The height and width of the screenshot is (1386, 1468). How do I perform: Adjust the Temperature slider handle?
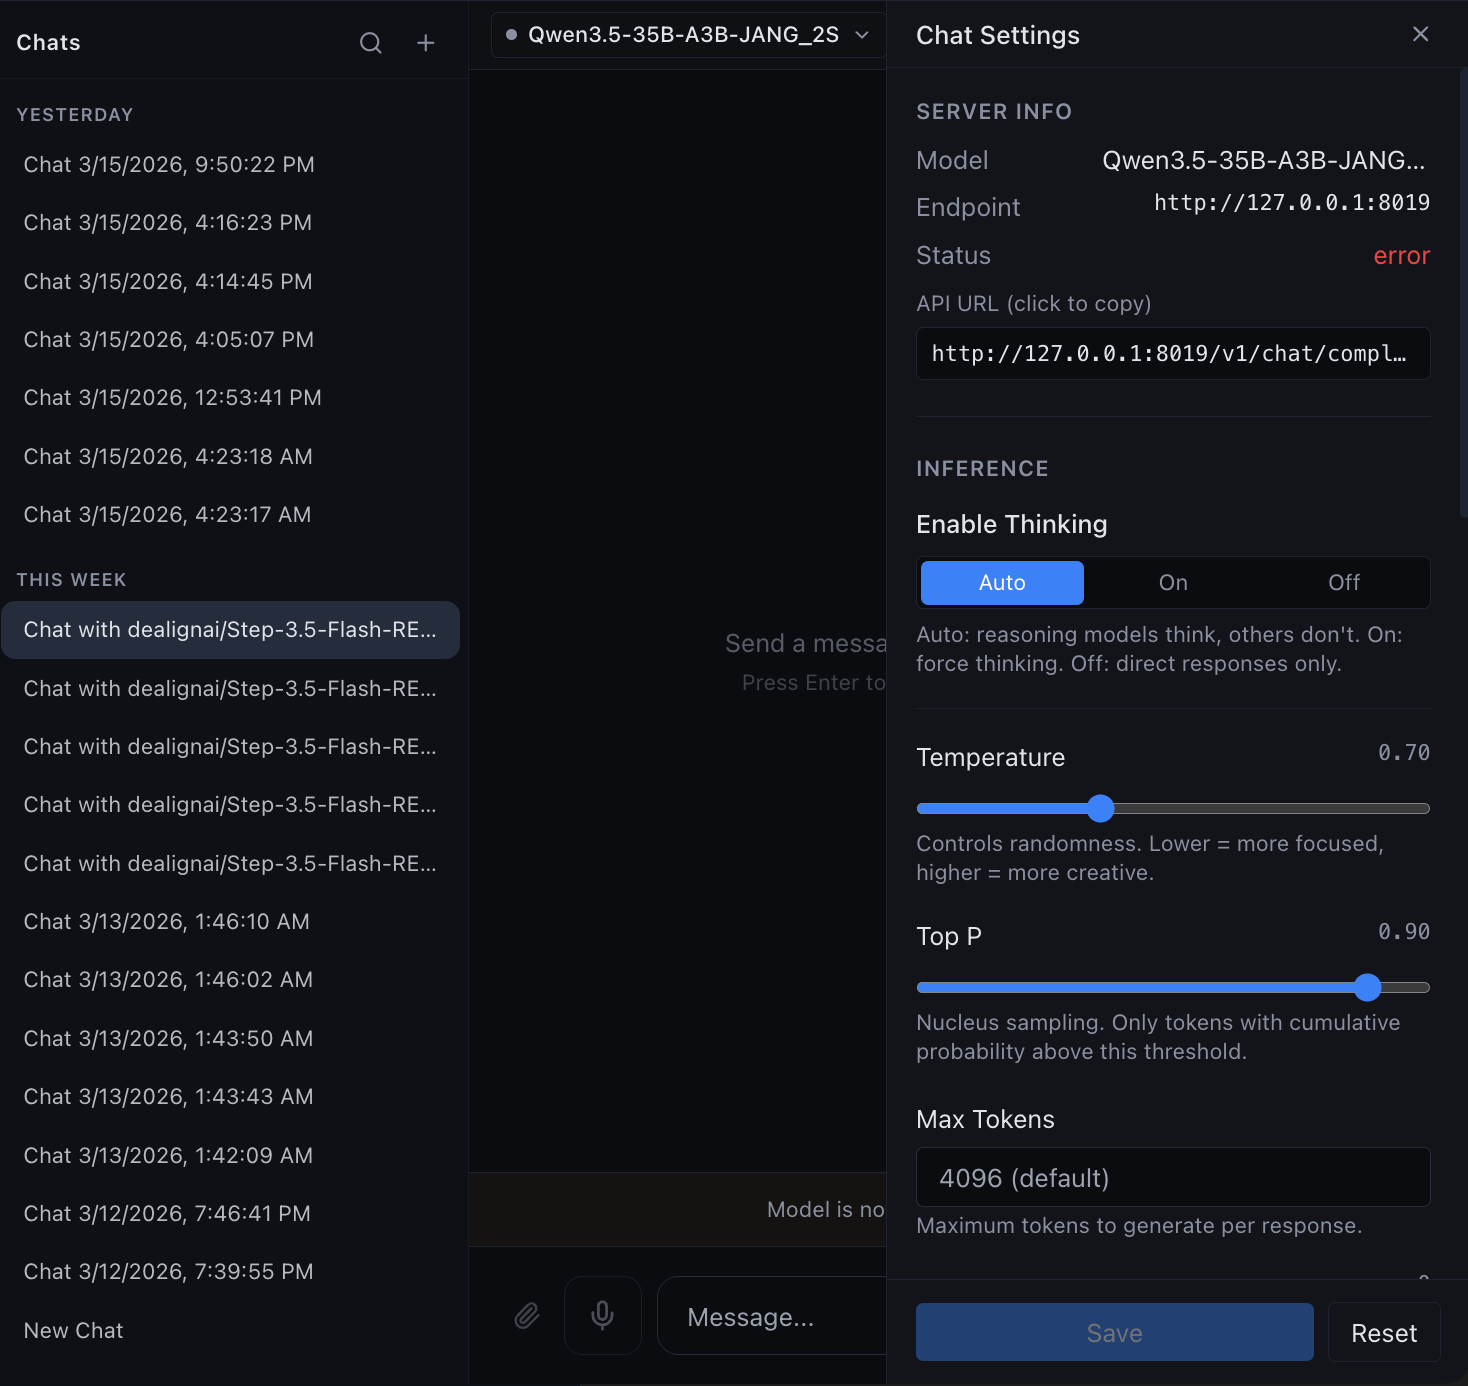pyautogui.click(x=1100, y=808)
